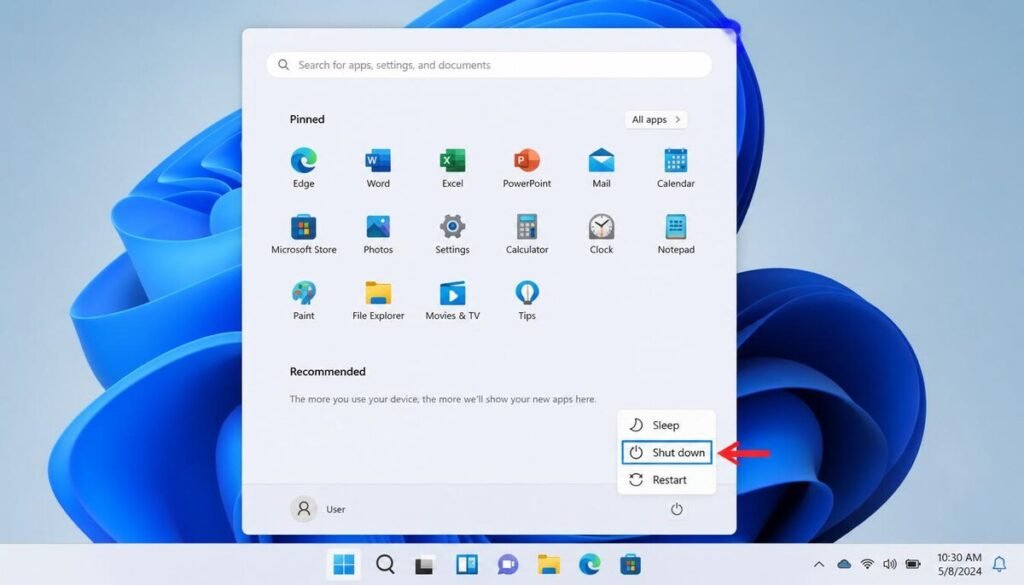Image resolution: width=1024 pixels, height=585 pixels.
Task: Open Settings from the Start menu
Action: 452,234
